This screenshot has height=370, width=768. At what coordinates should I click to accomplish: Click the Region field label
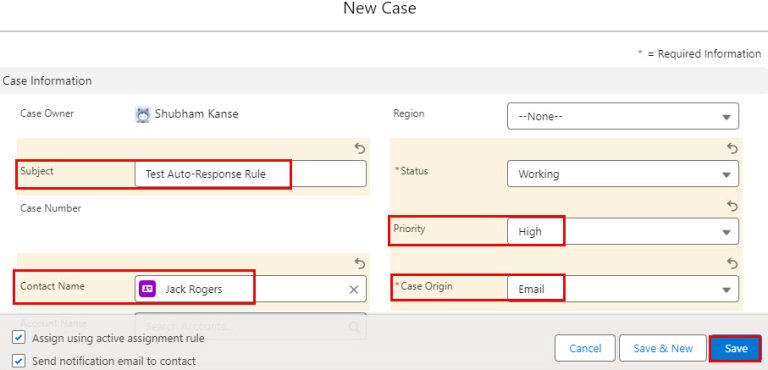(x=408, y=114)
